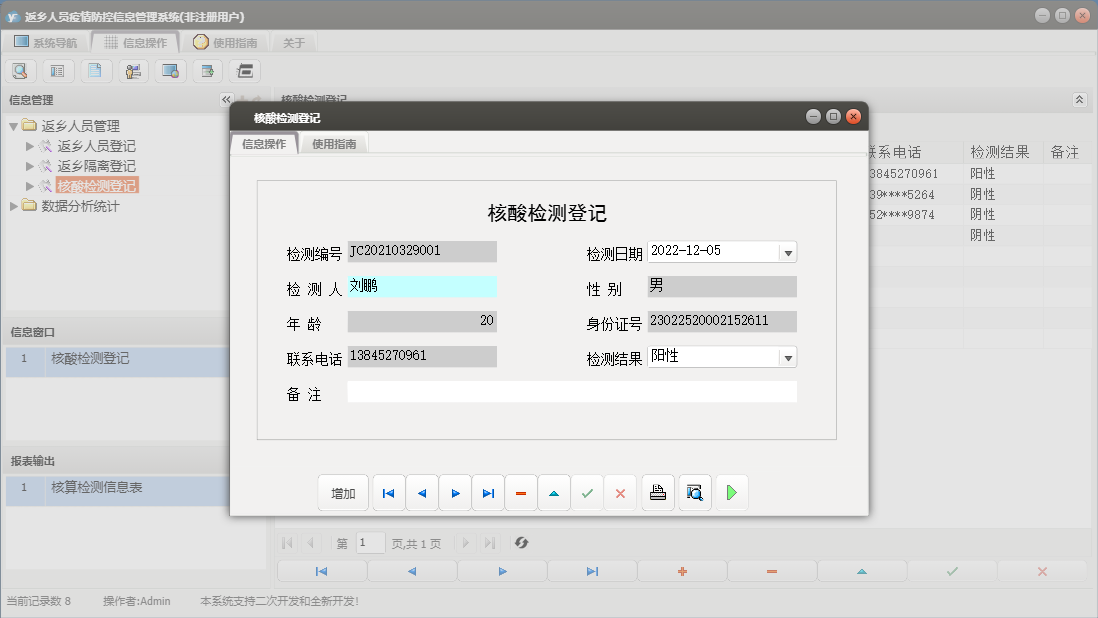Click the document view icon in the toolbar
Image resolution: width=1098 pixels, height=618 pixels.
pos(95,70)
